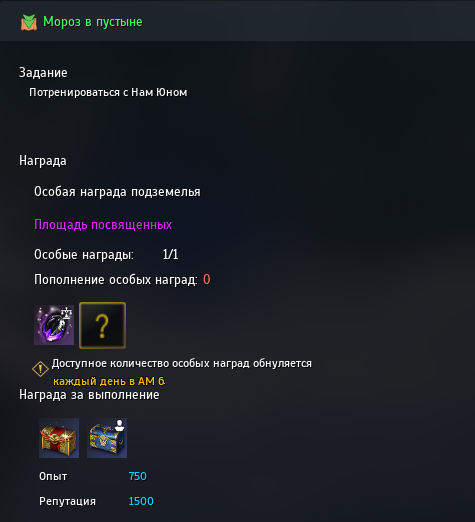Click the yellow diamond warning icon
The width and height of the screenshot is (475, 522).
coord(40,369)
